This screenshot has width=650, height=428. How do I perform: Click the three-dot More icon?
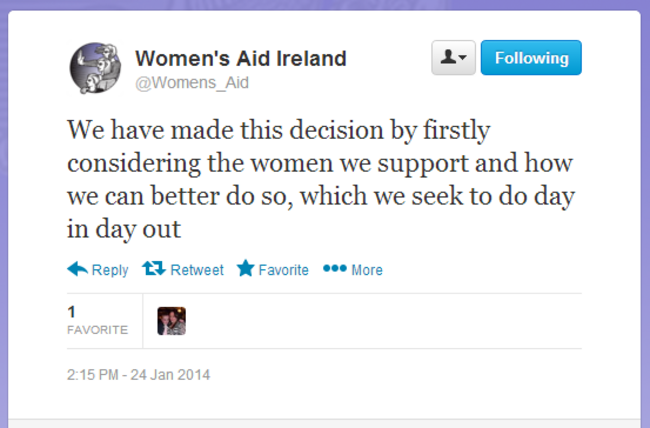335,268
